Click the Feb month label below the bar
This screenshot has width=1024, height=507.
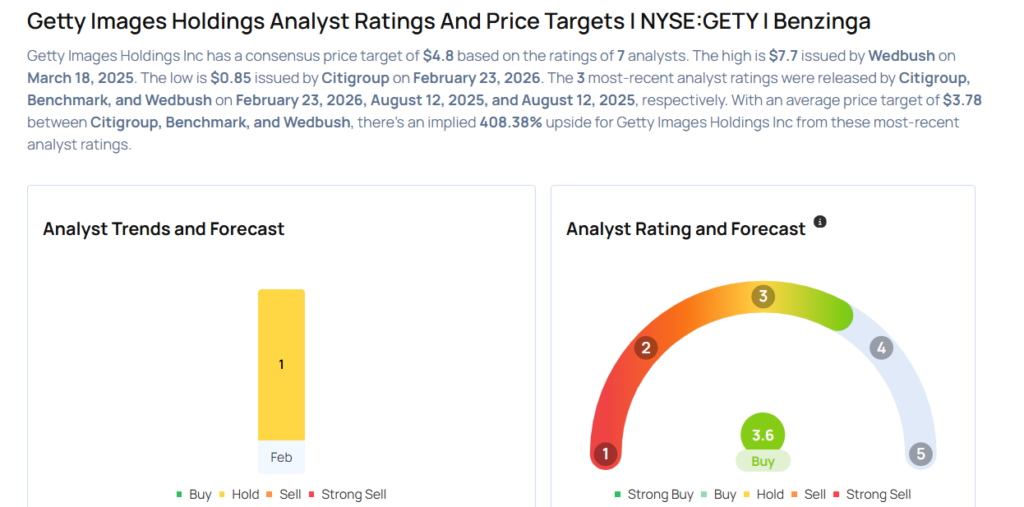pyautogui.click(x=281, y=457)
